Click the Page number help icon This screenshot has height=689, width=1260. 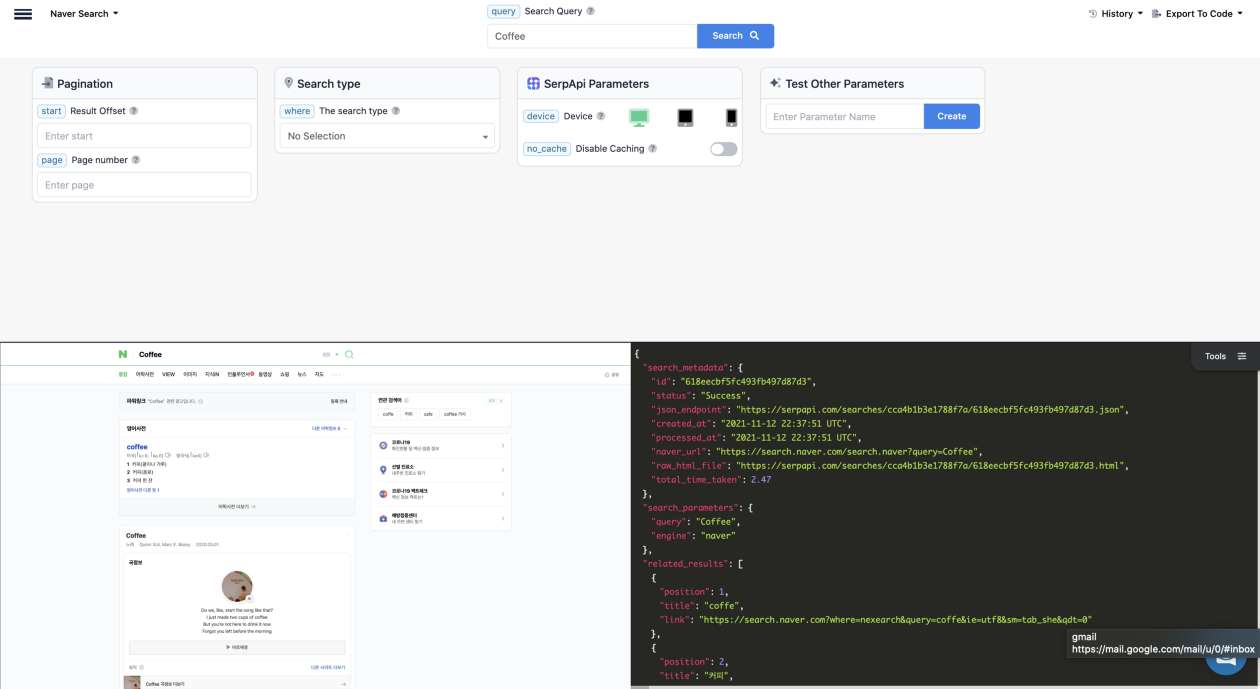pos(136,160)
